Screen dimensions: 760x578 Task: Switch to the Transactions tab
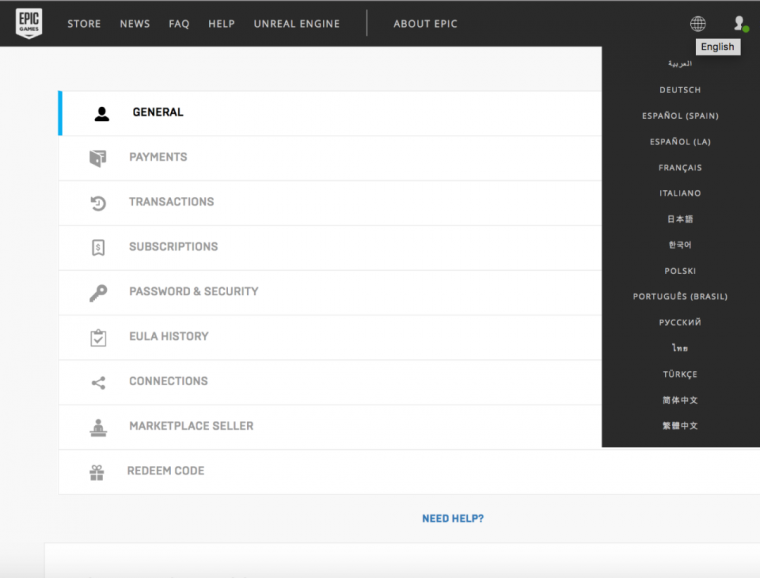tap(330, 203)
